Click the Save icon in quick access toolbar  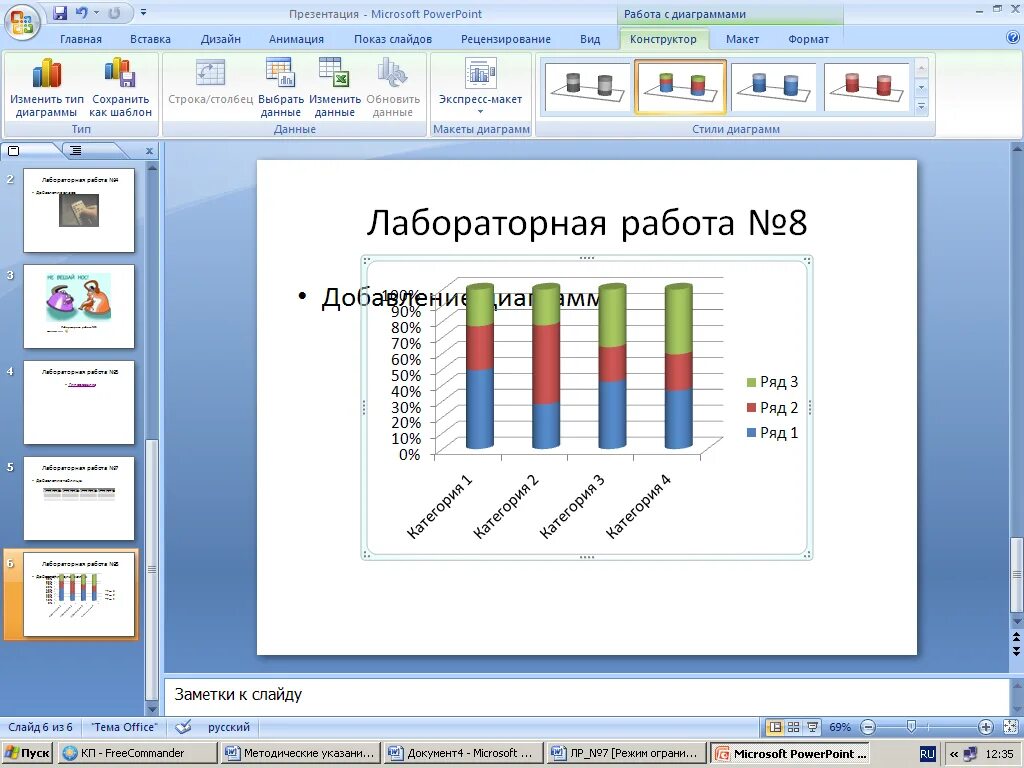[x=60, y=13]
